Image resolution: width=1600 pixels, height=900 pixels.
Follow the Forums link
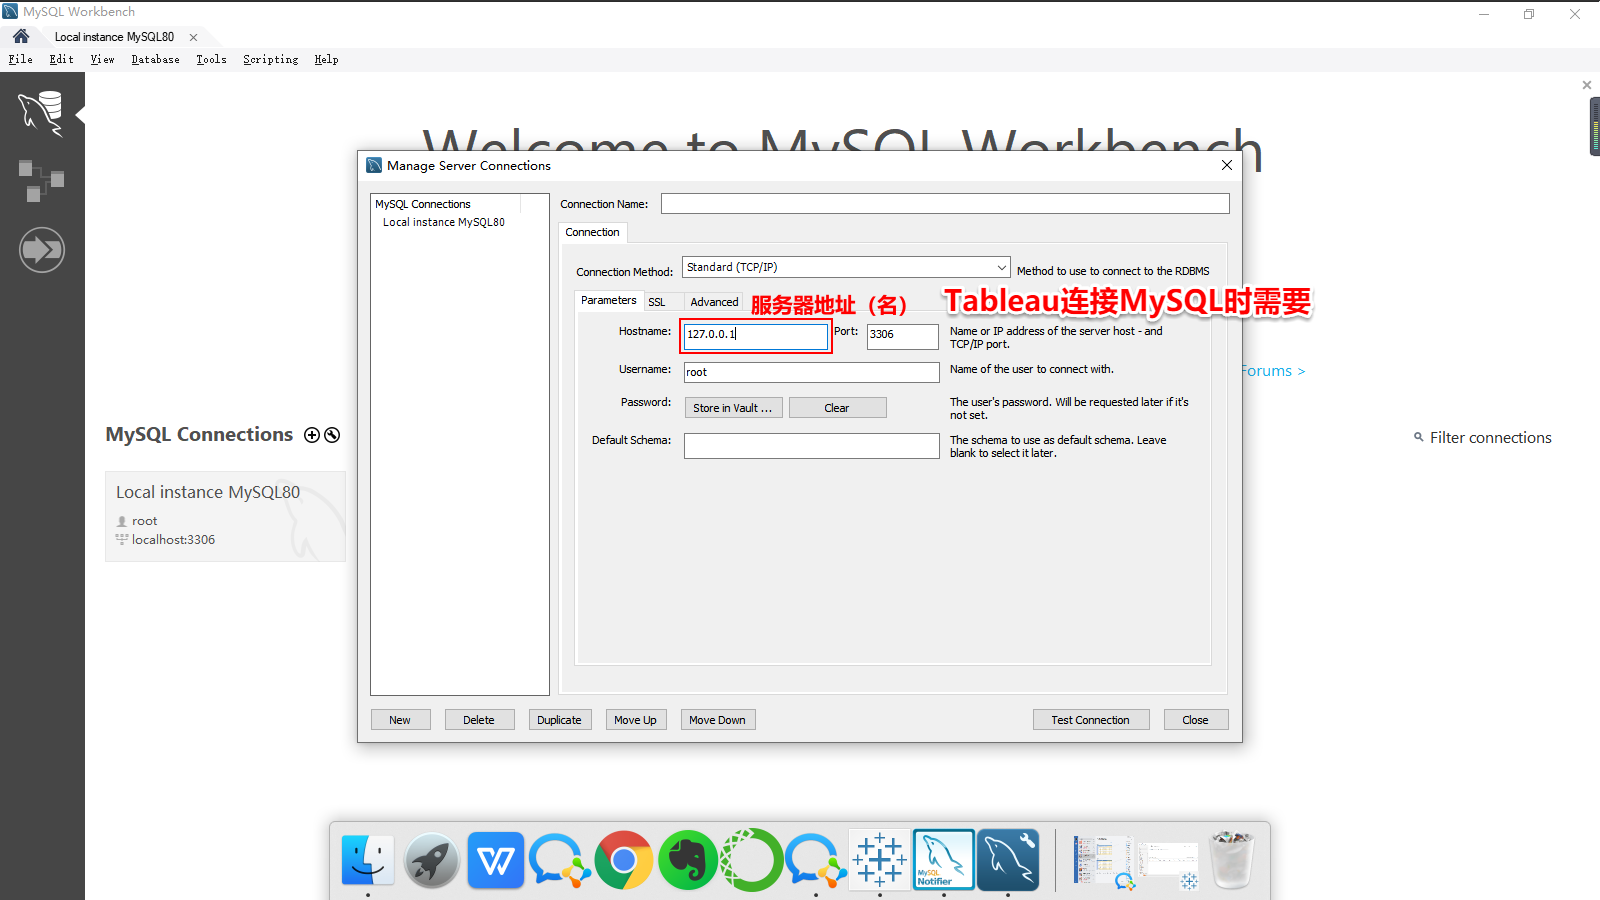pyautogui.click(x=1273, y=371)
